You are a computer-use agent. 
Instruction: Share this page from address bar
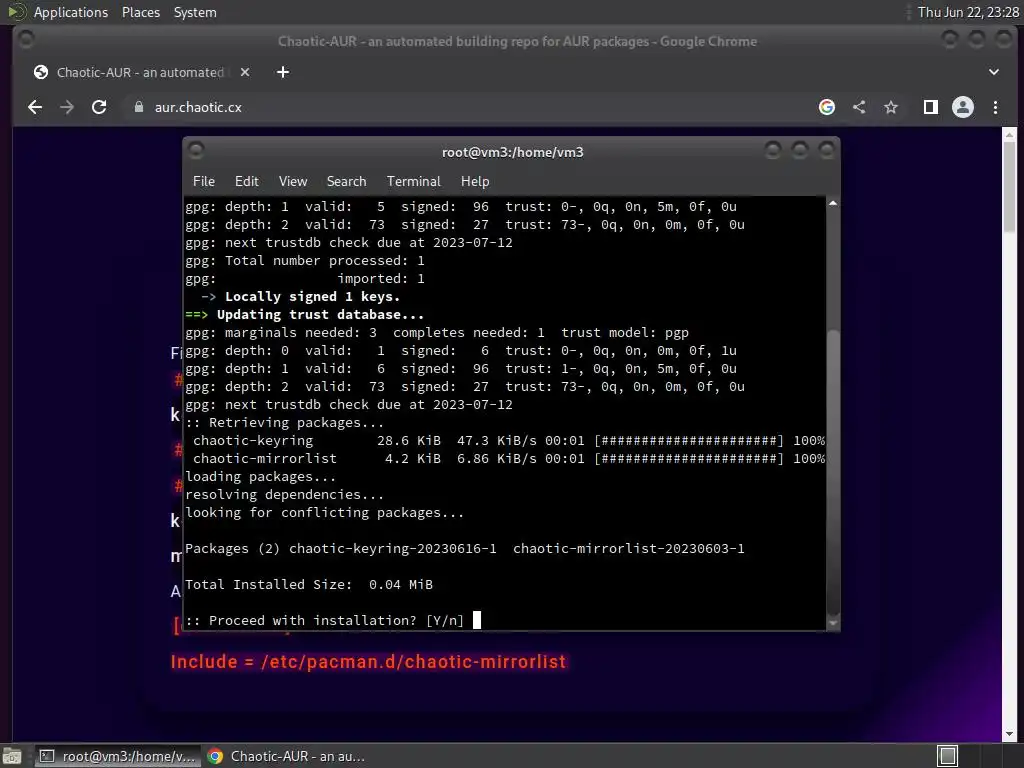pyautogui.click(x=859, y=107)
